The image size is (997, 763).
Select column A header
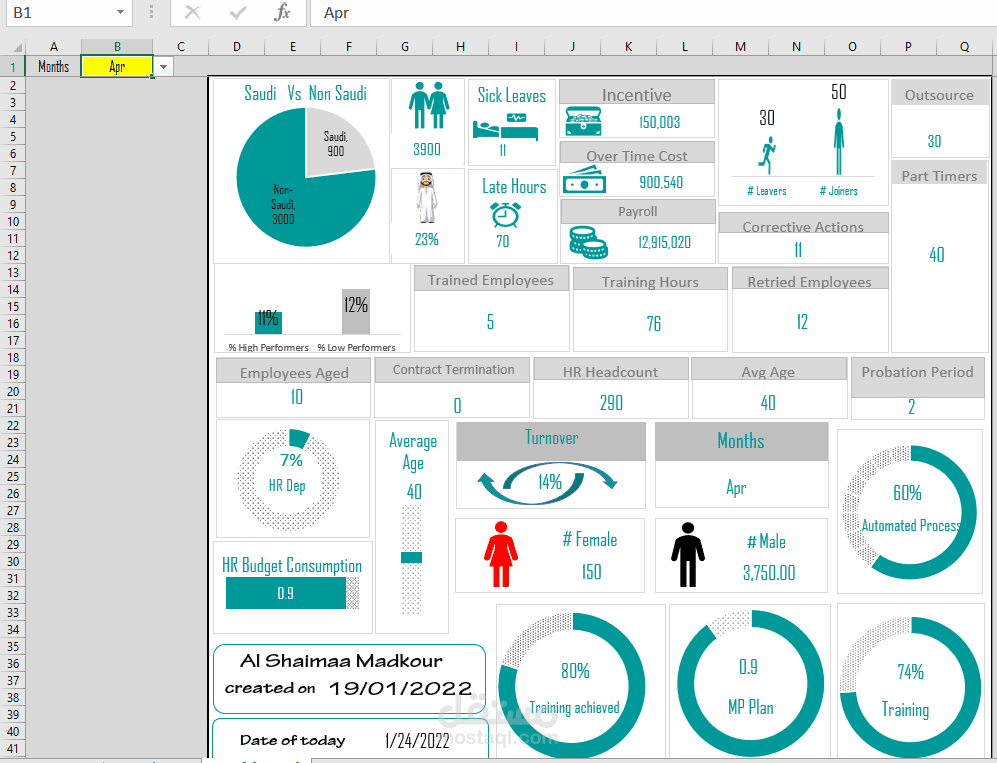coord(53,46)
